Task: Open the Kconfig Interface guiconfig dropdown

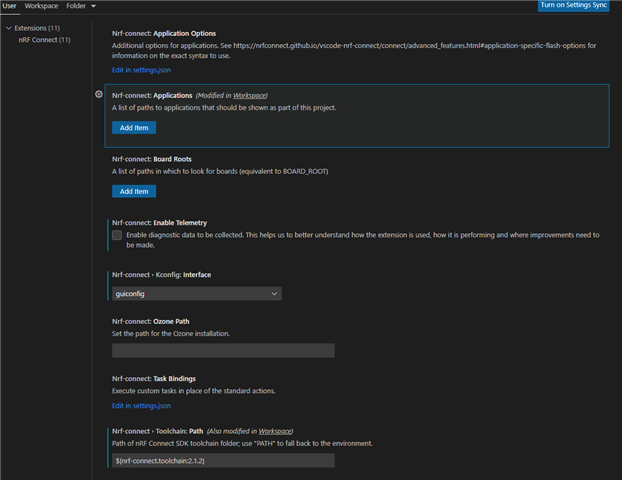Action: (x=197, y=294)
